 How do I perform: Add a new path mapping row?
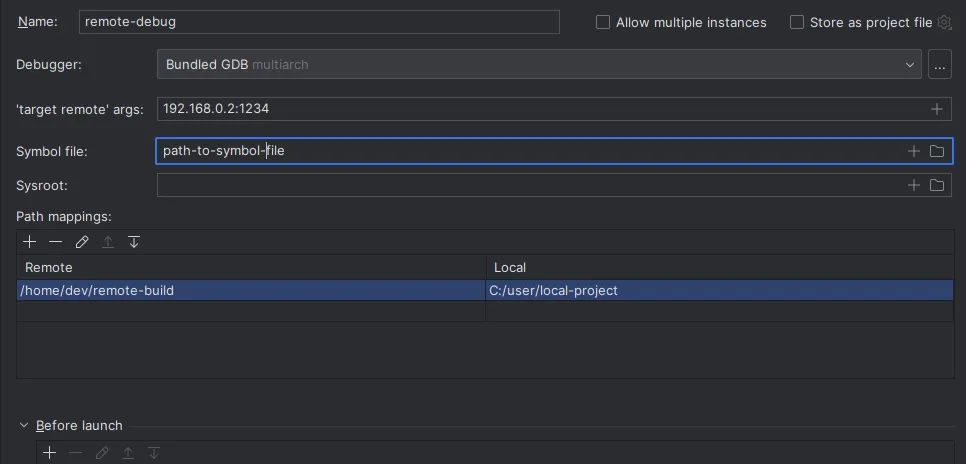[30, 242]
